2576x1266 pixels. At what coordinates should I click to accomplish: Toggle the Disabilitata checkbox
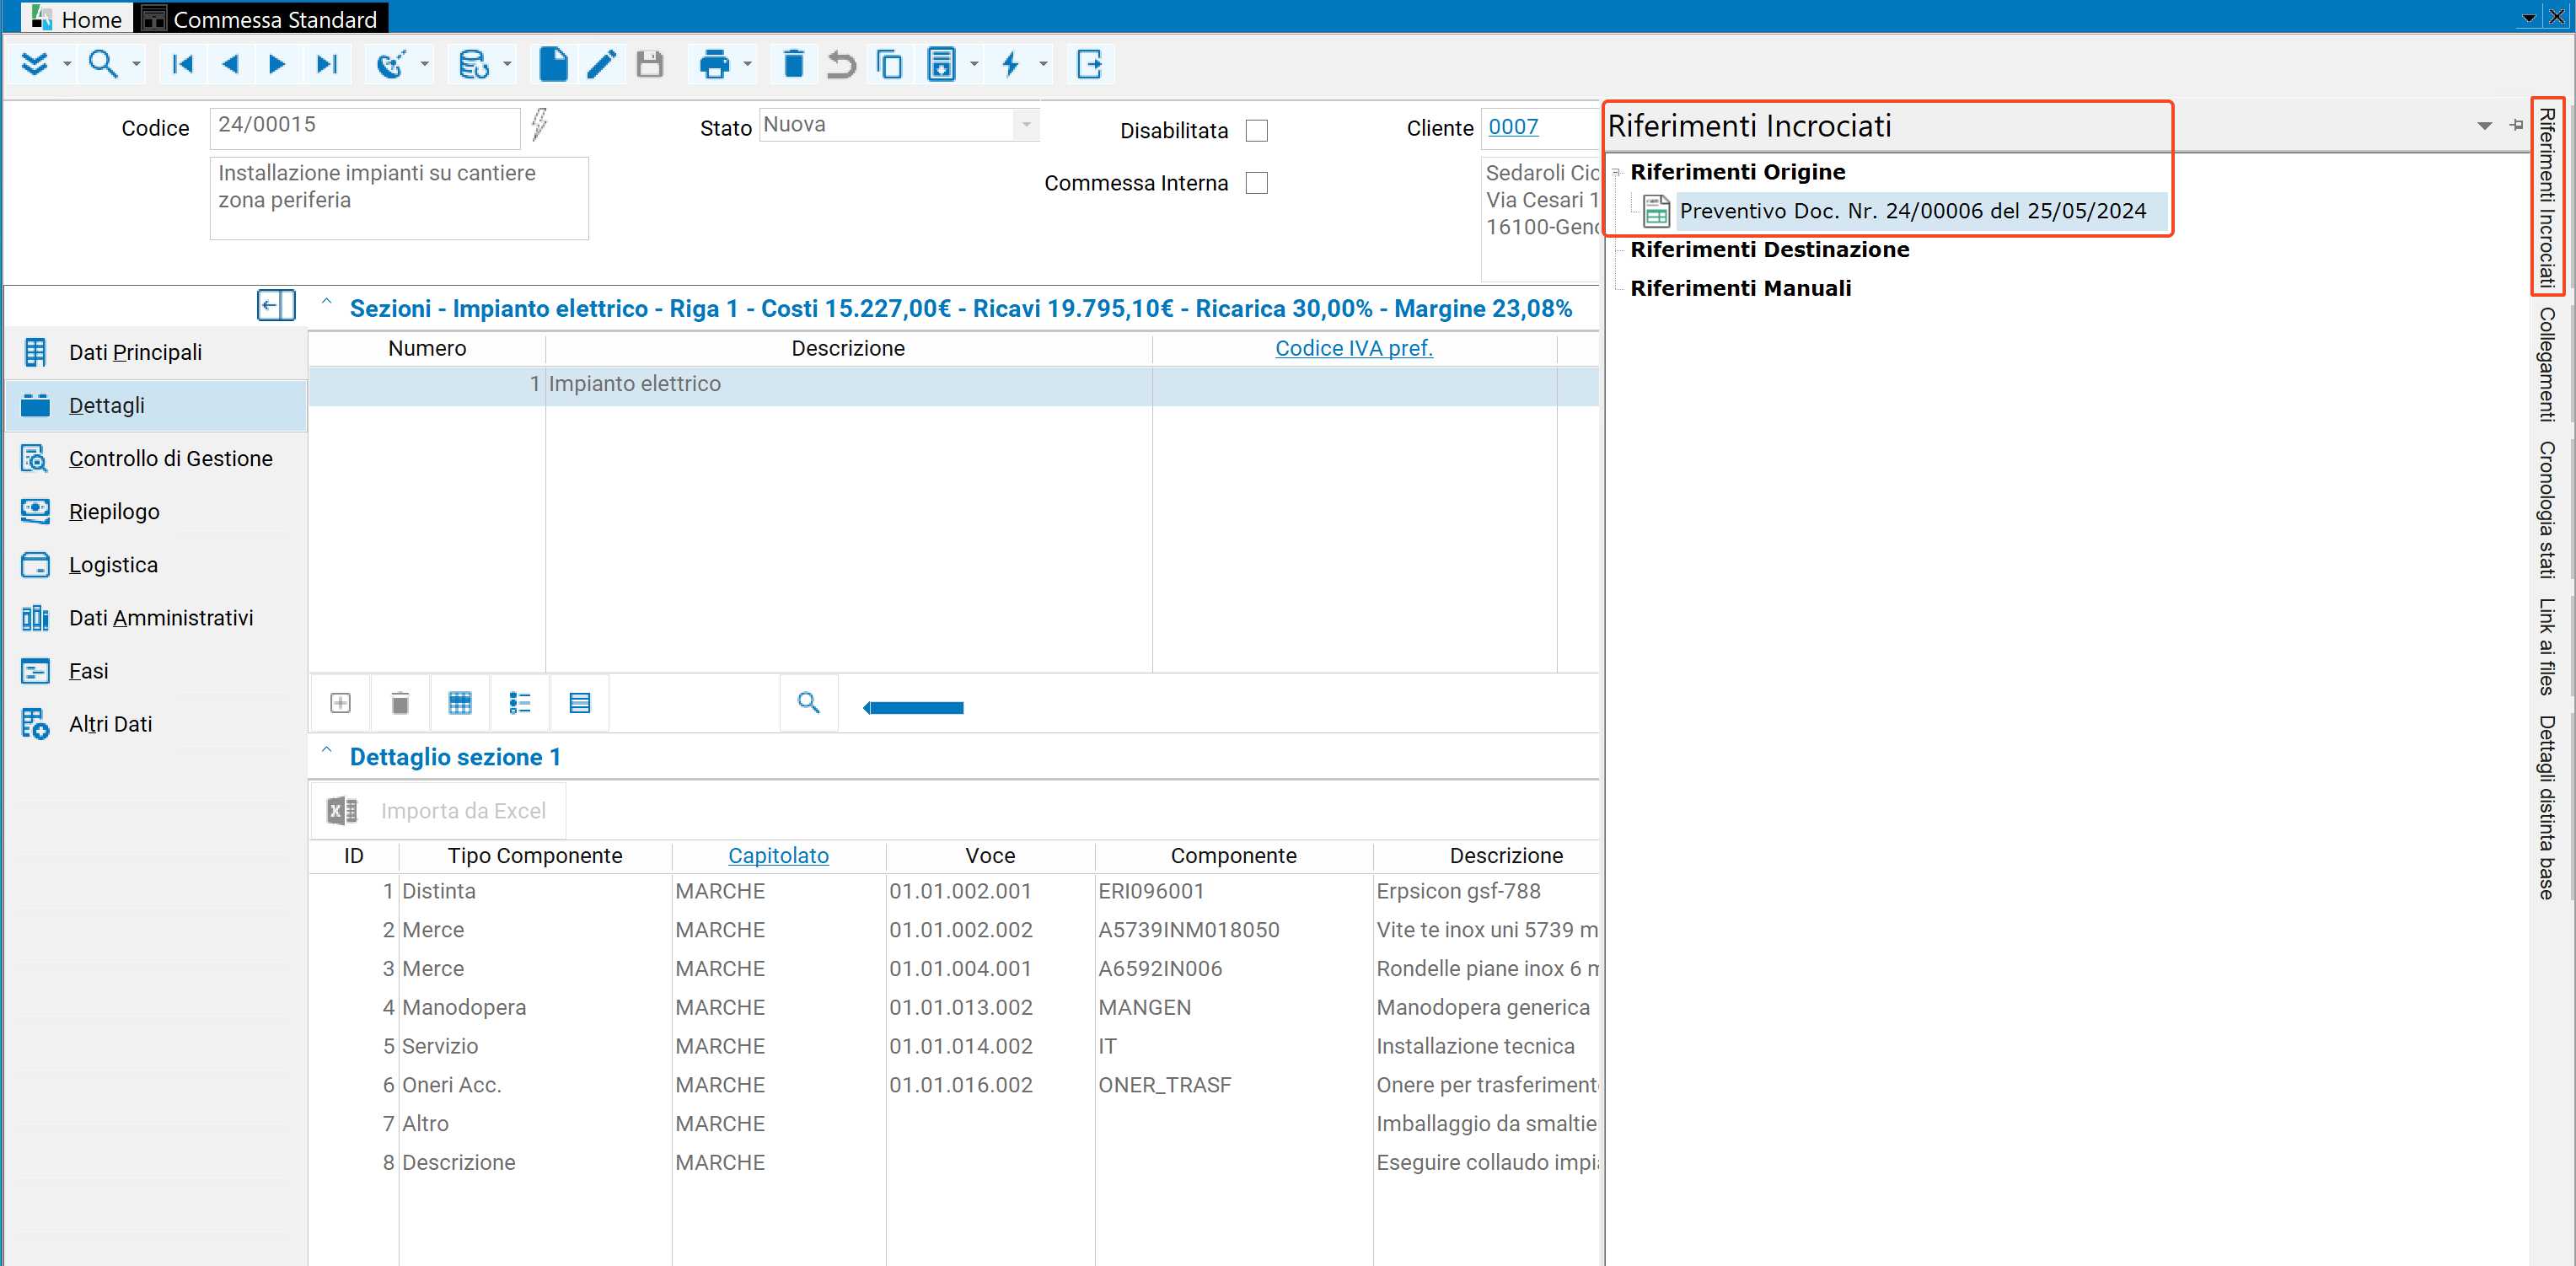(1257, 131)
